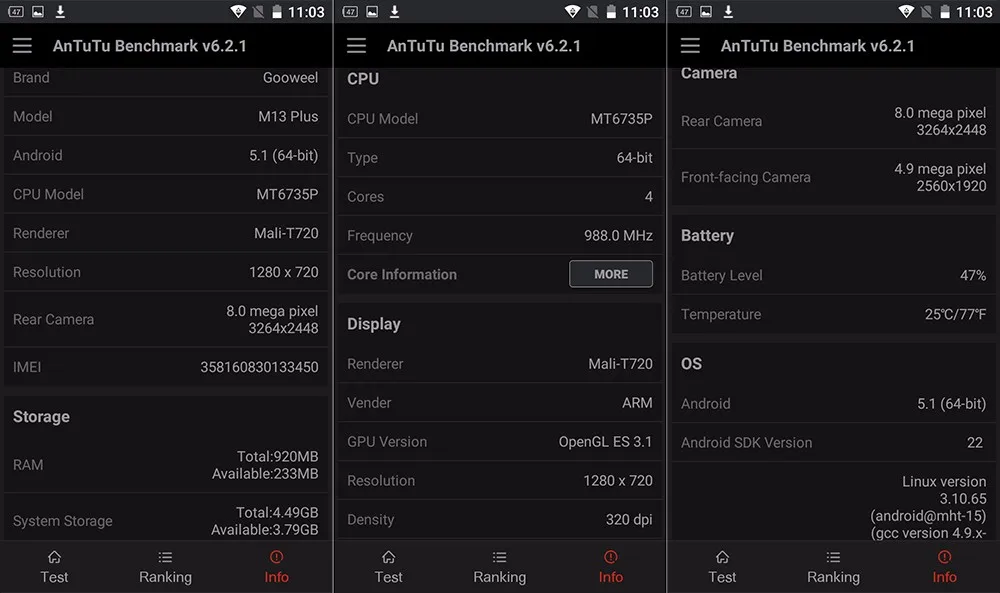Click Cores row value 4
The height and width of the screenshot is (593, 1000).
tap(649, 197)
